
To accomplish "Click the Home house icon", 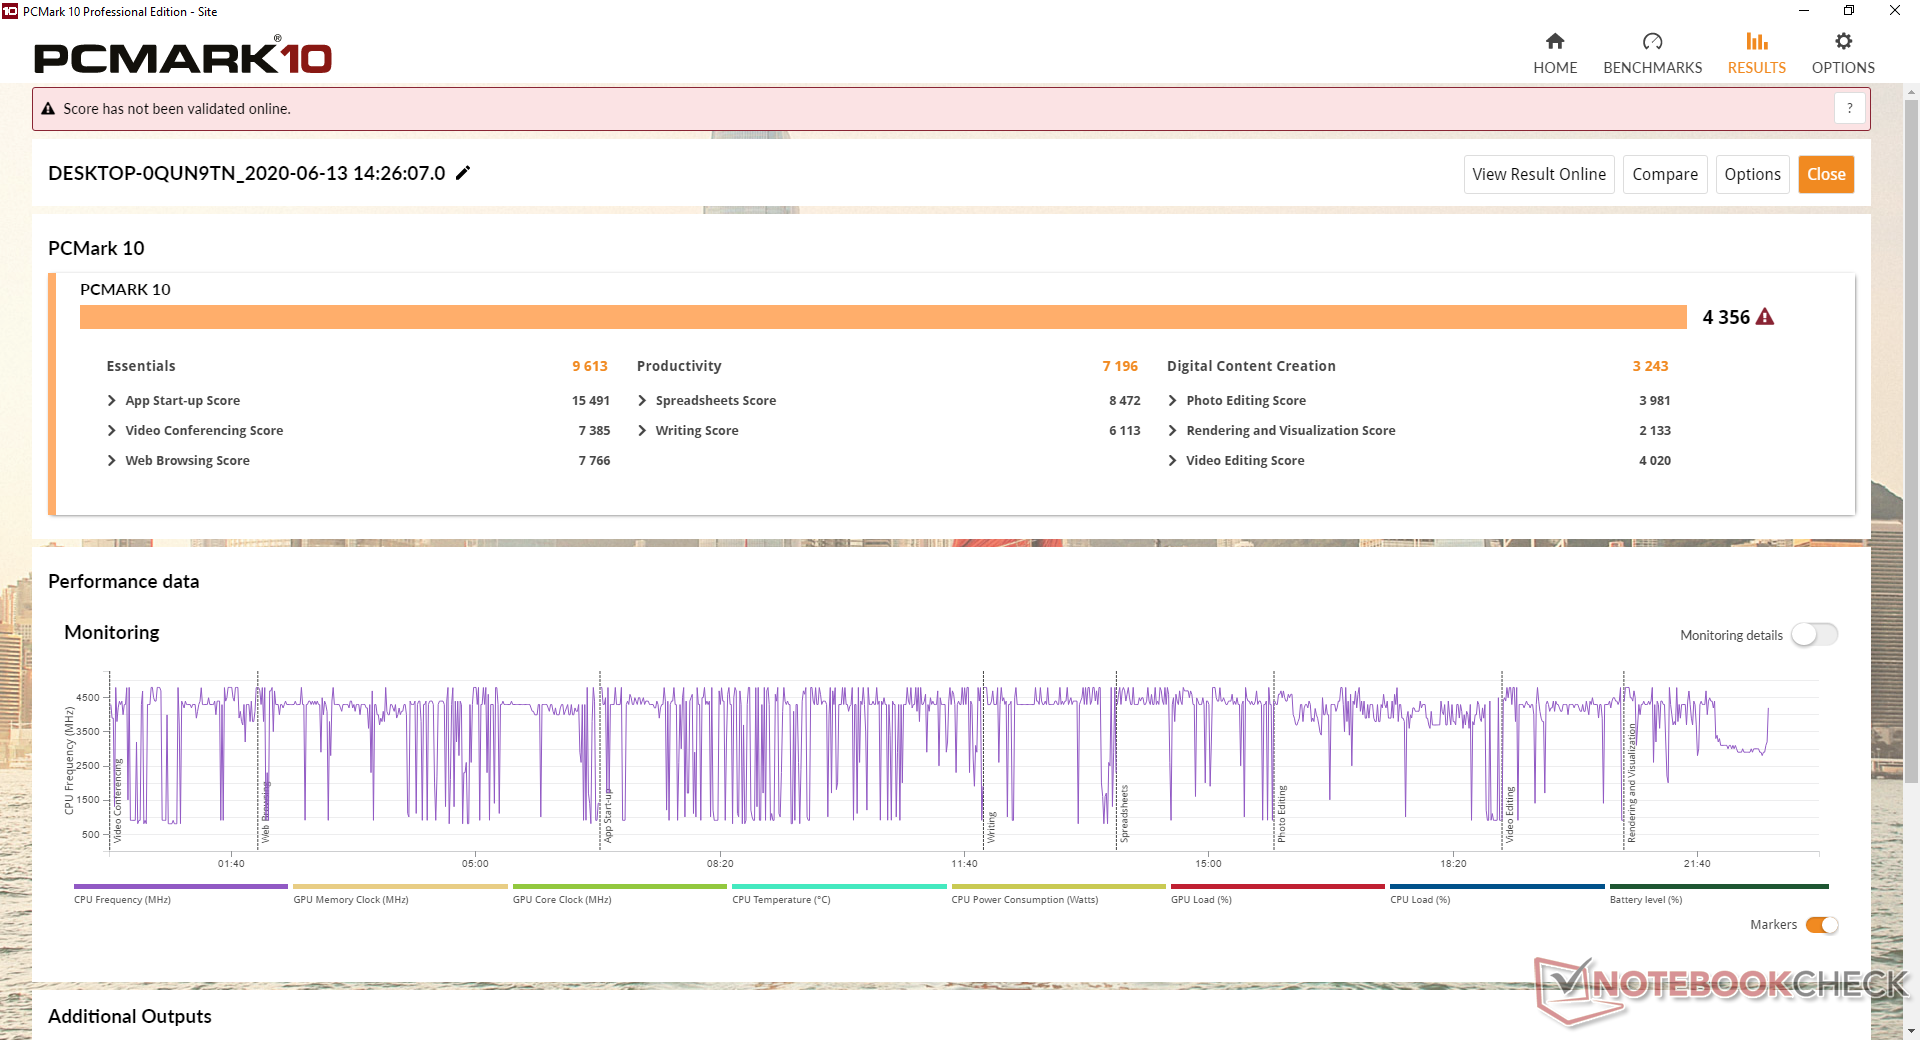I will [x=1554, y=42].
